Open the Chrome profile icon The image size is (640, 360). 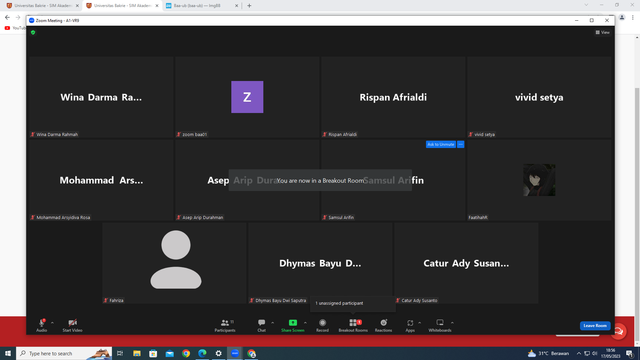pyautogui.click(x=622, y=18)
